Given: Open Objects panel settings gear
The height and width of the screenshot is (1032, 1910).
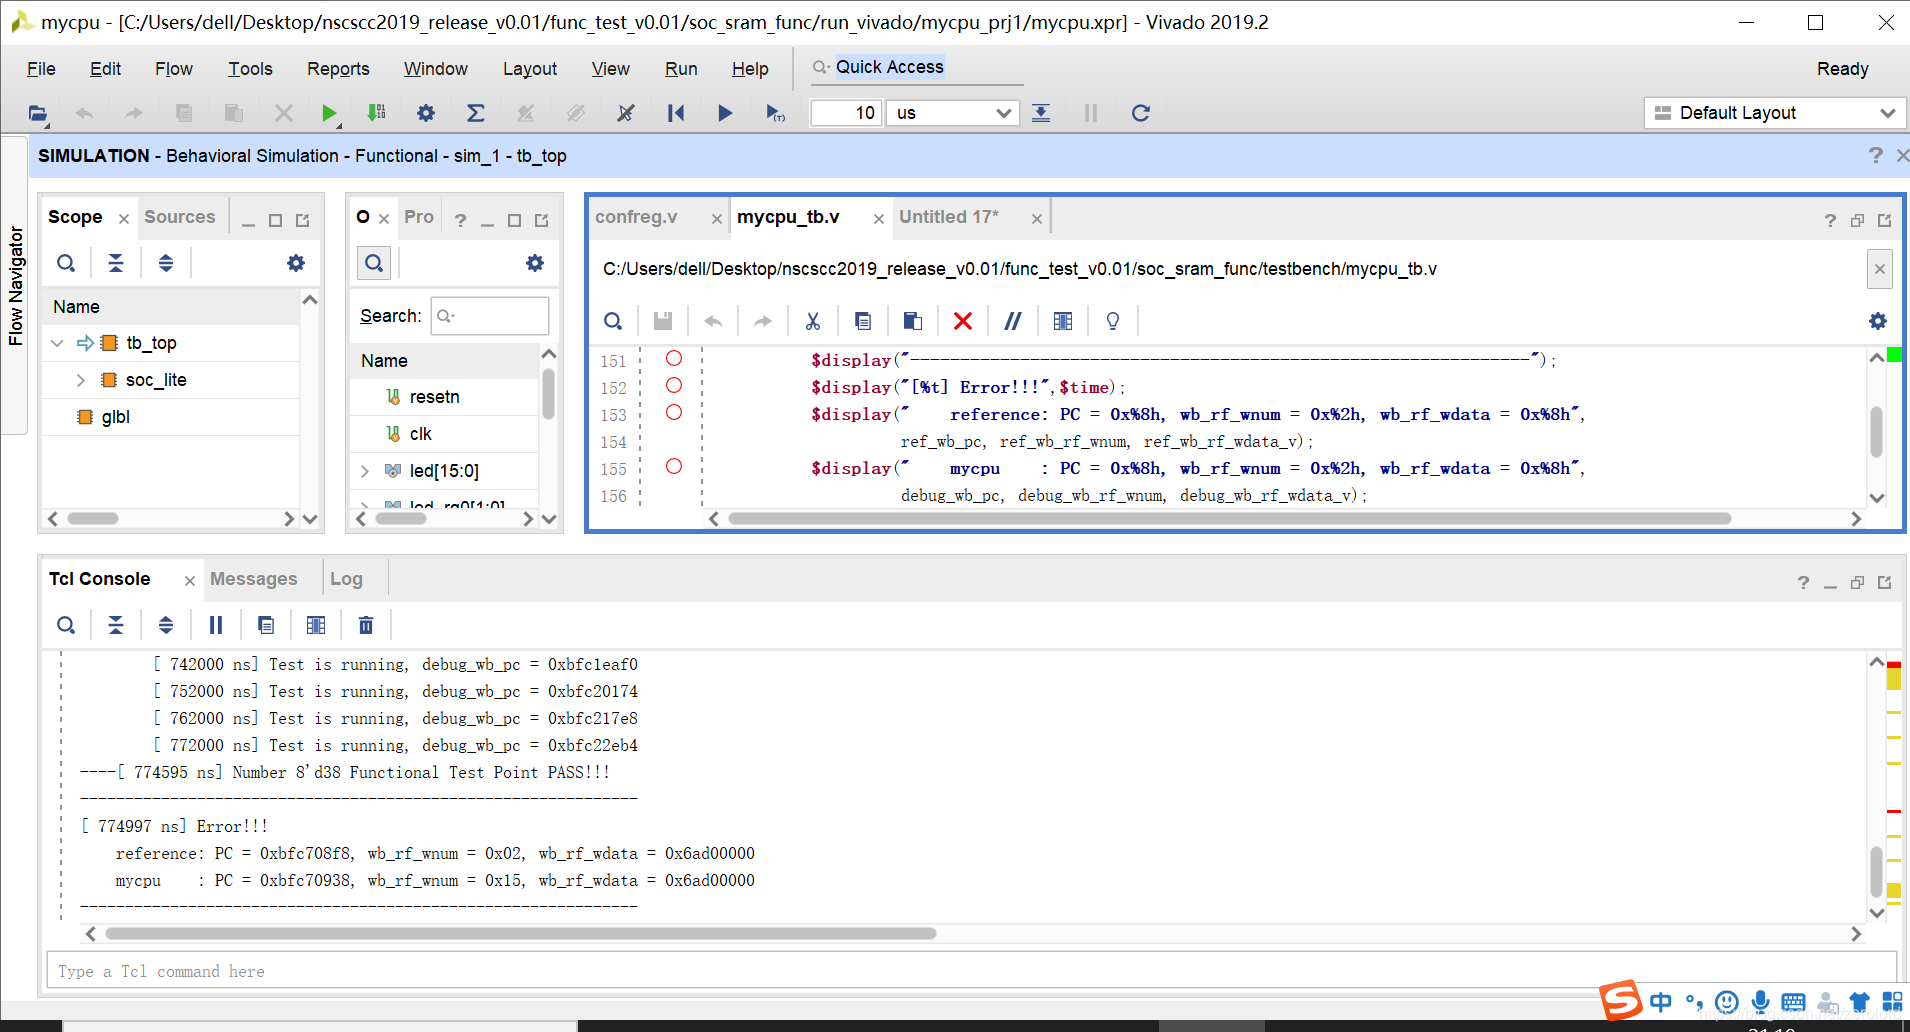Looking at the screenshot, I should point(535,263).
